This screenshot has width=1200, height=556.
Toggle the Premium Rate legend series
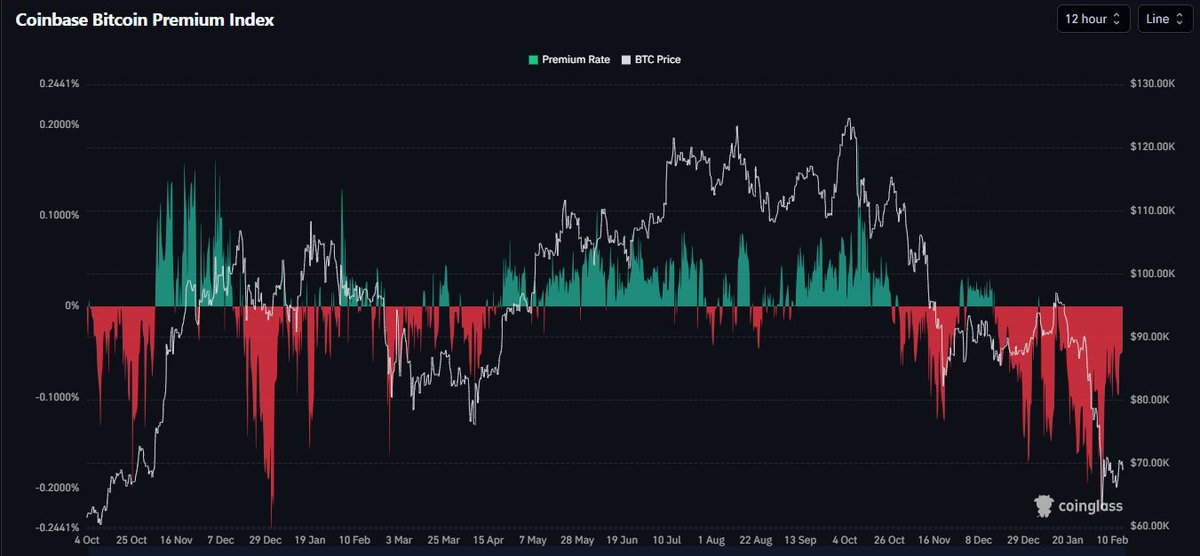coord(569,60)
